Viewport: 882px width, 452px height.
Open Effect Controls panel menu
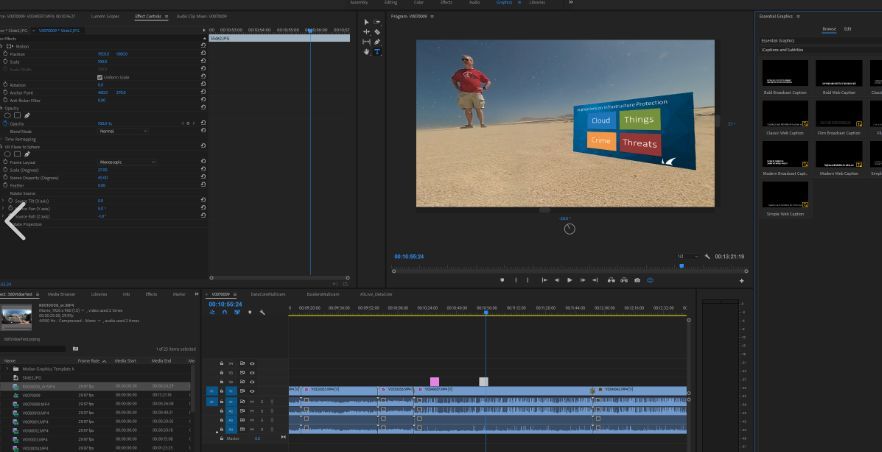coord(166,16)
